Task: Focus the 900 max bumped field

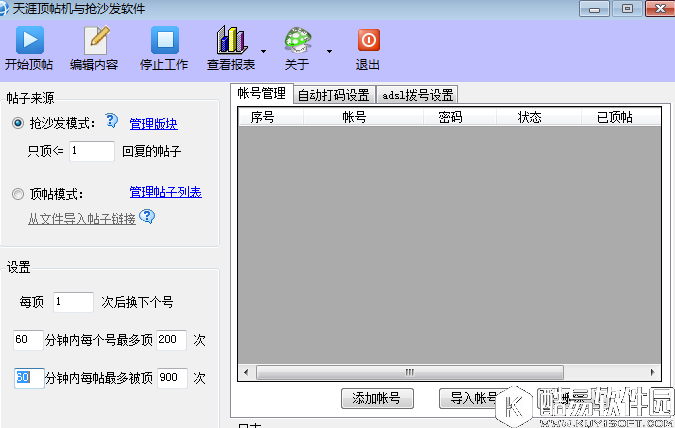Action: (172, 378)
